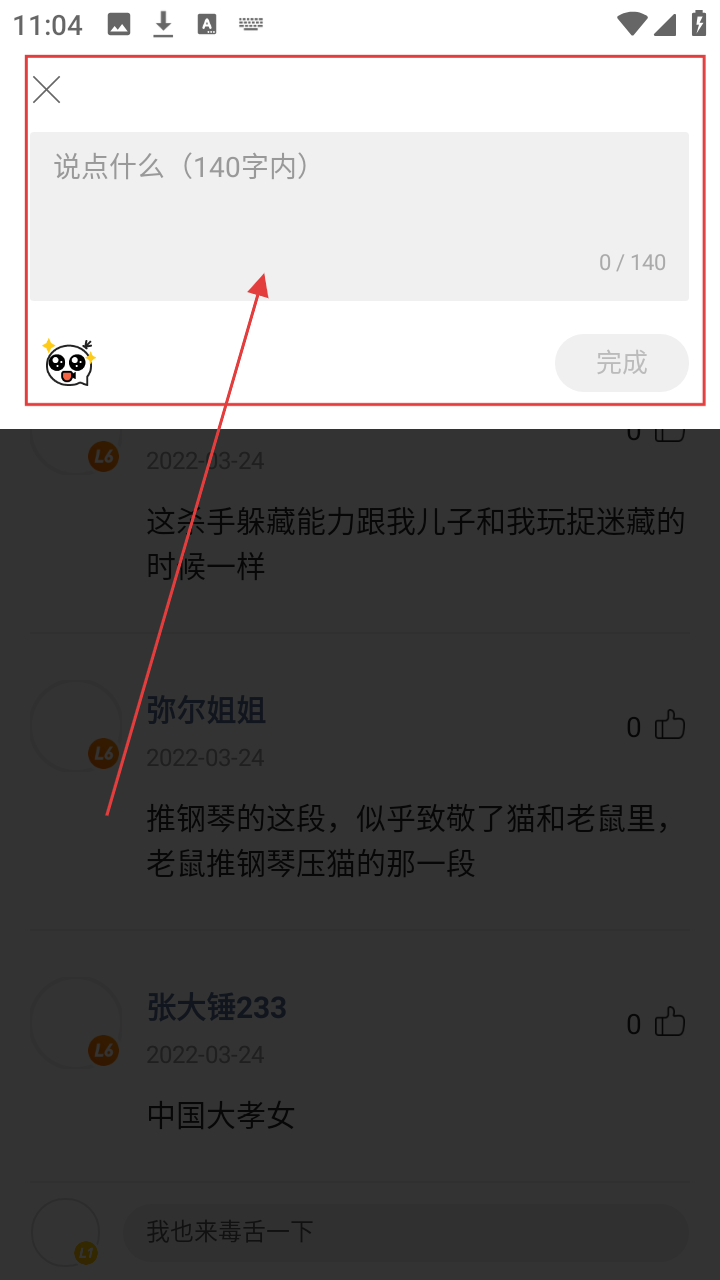Close the comment input dialog

[47, 90]
